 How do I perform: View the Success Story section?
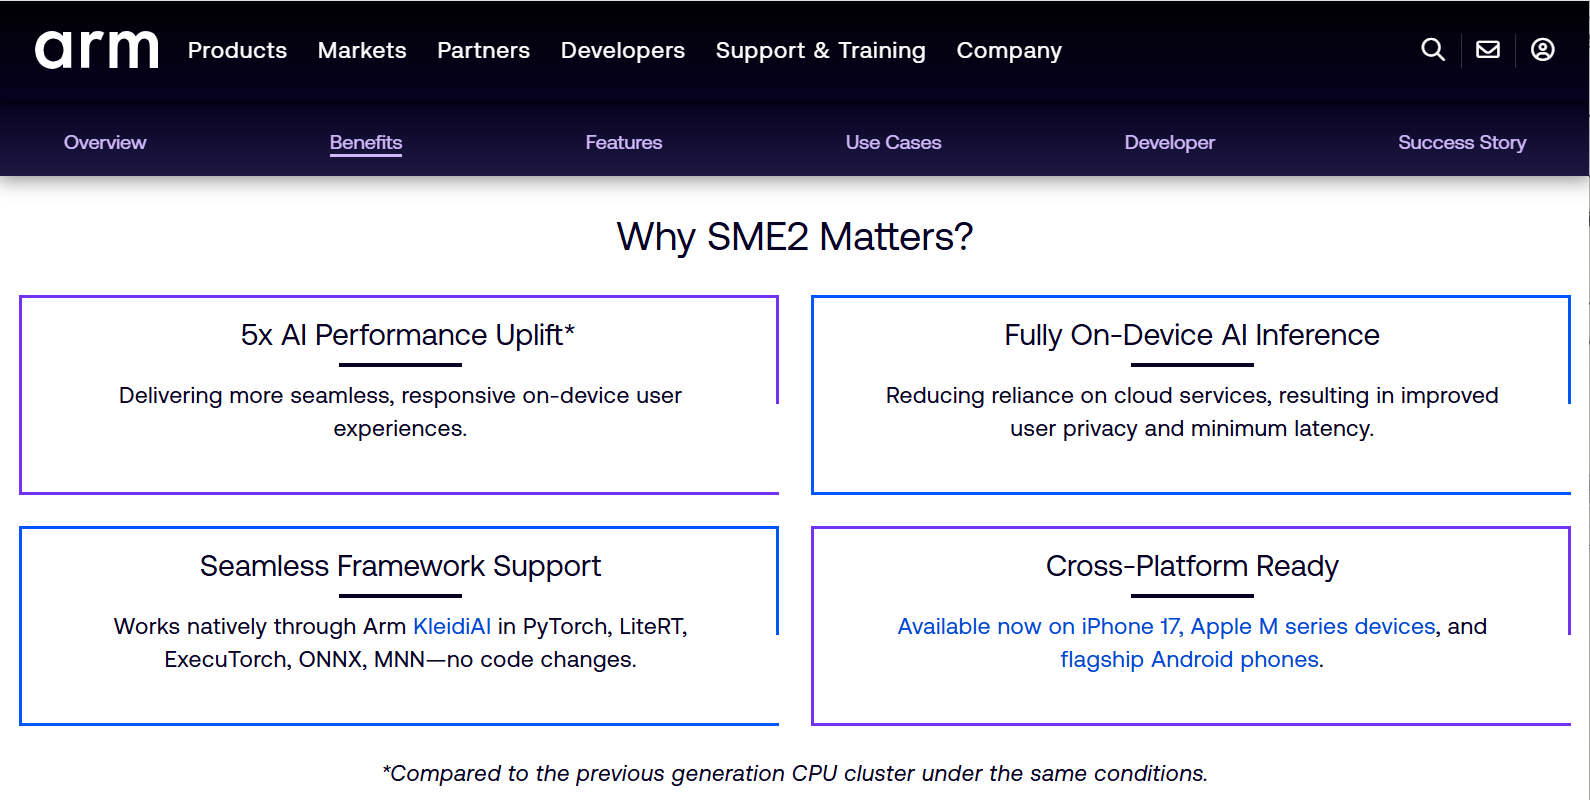(1462, 142)
